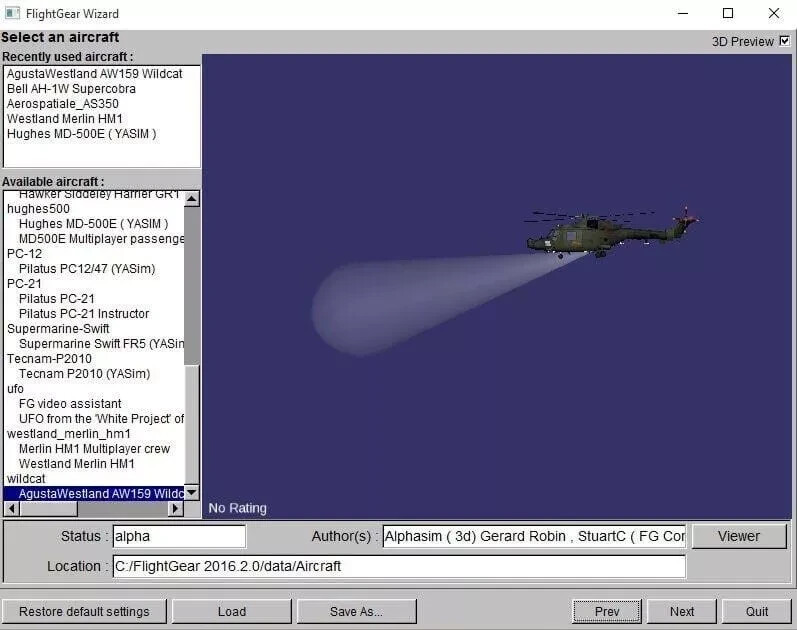Viewport: 797px width, 630px height.
Task: Click the aircraft list scroll up arrow
Action: tap(192, 199)
